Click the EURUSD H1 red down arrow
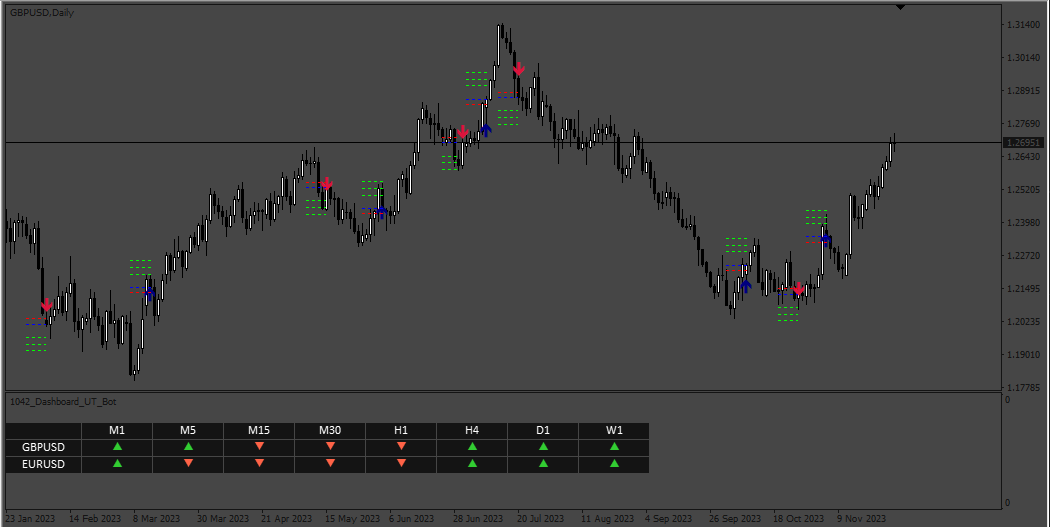 [x=401, y=463]
